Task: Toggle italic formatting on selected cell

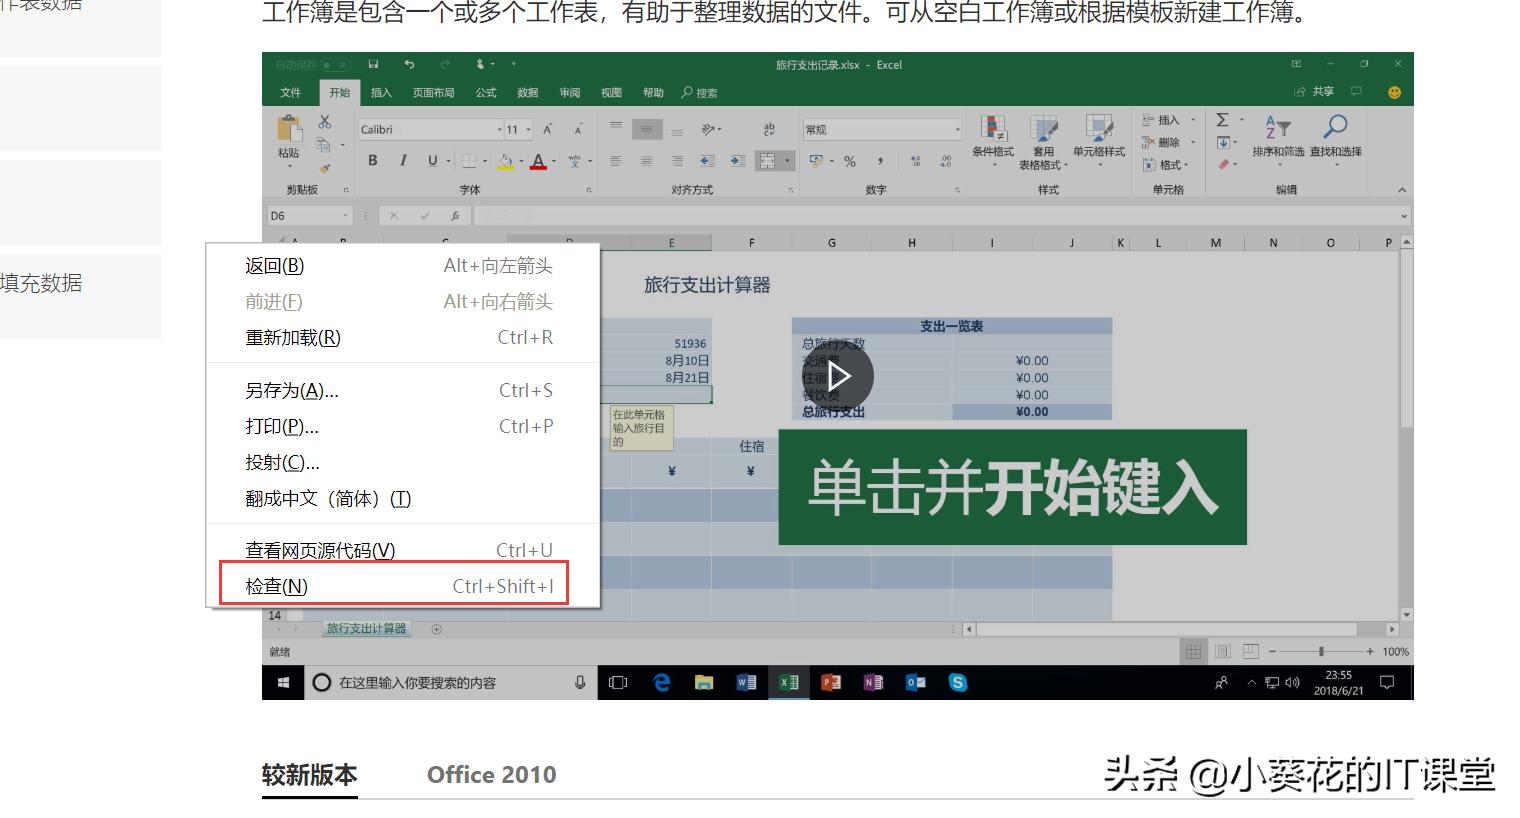Action: [x=402, y=160]
